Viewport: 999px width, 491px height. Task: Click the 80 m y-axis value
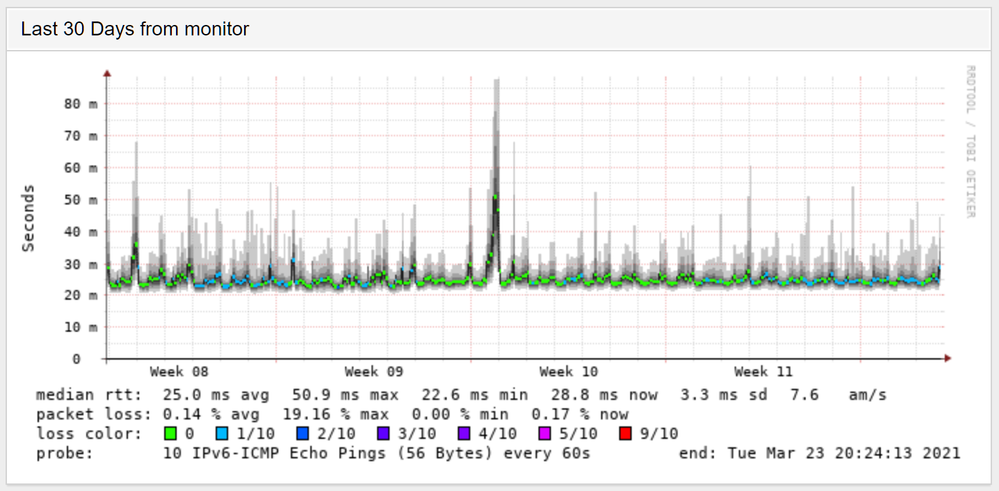pos(81,104)
